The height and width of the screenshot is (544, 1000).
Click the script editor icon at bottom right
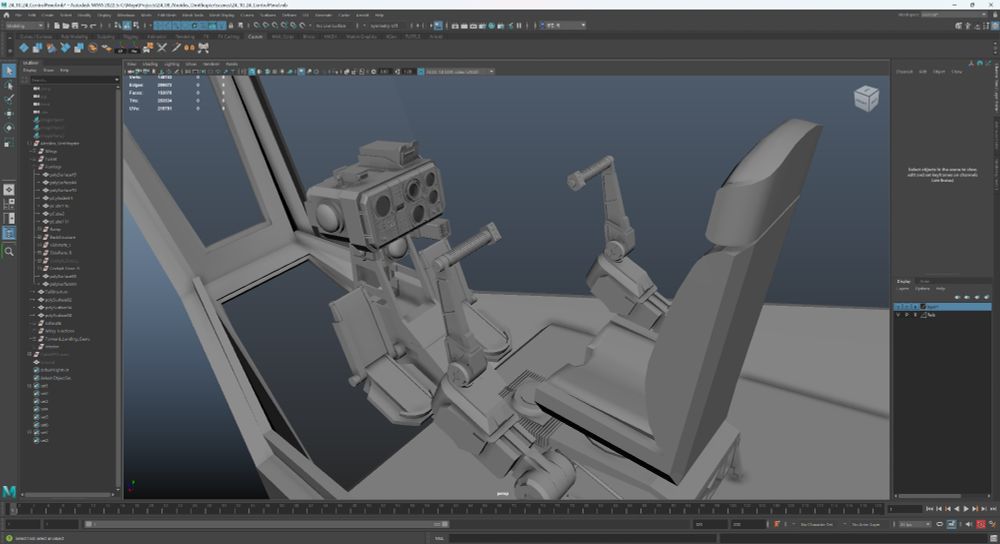pyautogui.click(x=992, y=538)
